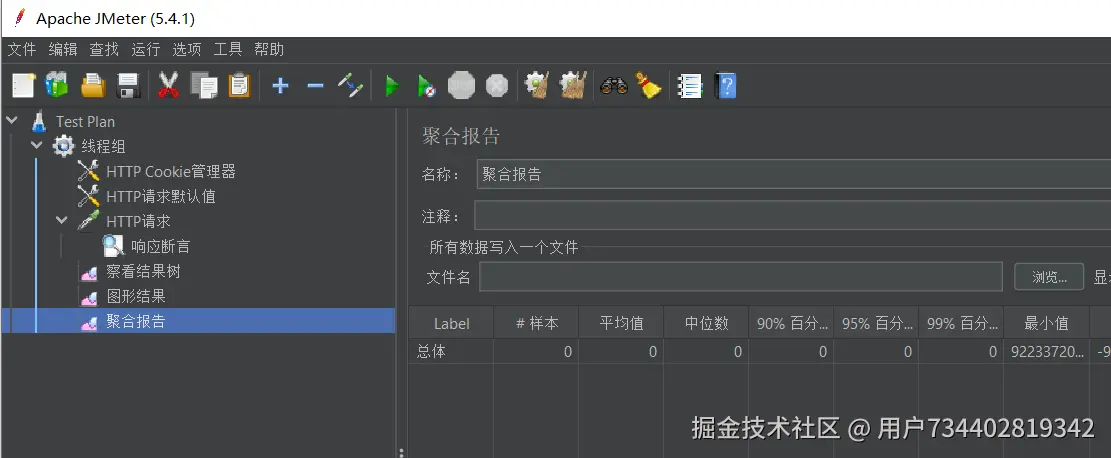Screen dimensions: 1111x458
Task: Sort by 99% 百分位 column header
Action: pos(961,323)
